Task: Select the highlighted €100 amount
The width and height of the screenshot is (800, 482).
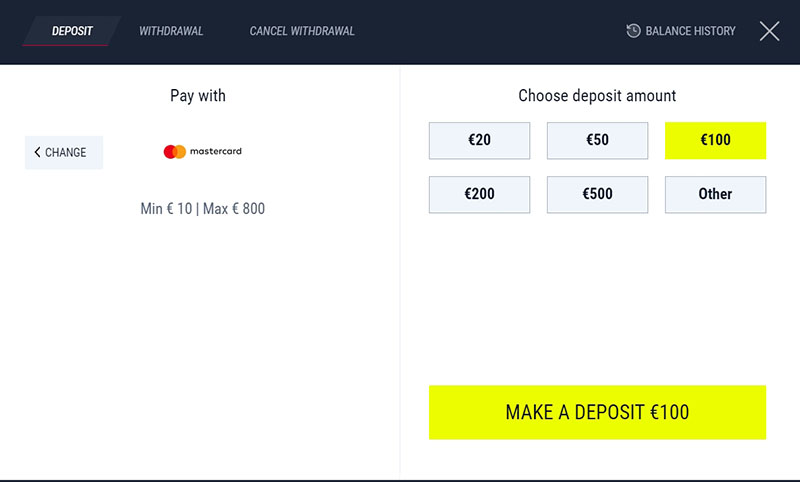Action: [x=715, y=140]
